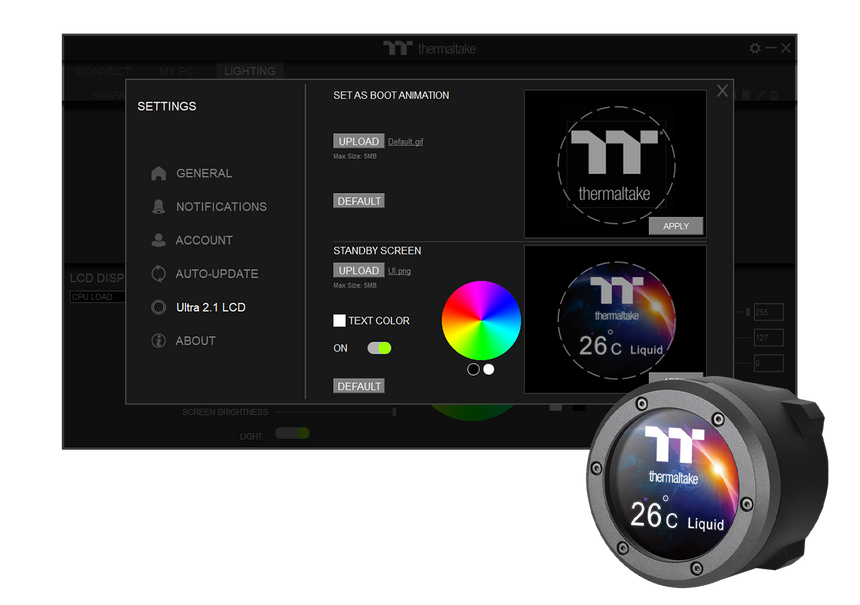Open Ultra 2.1 LCD settings icon
This screenshot has height=605, width=860.
(x=158, y=307)
